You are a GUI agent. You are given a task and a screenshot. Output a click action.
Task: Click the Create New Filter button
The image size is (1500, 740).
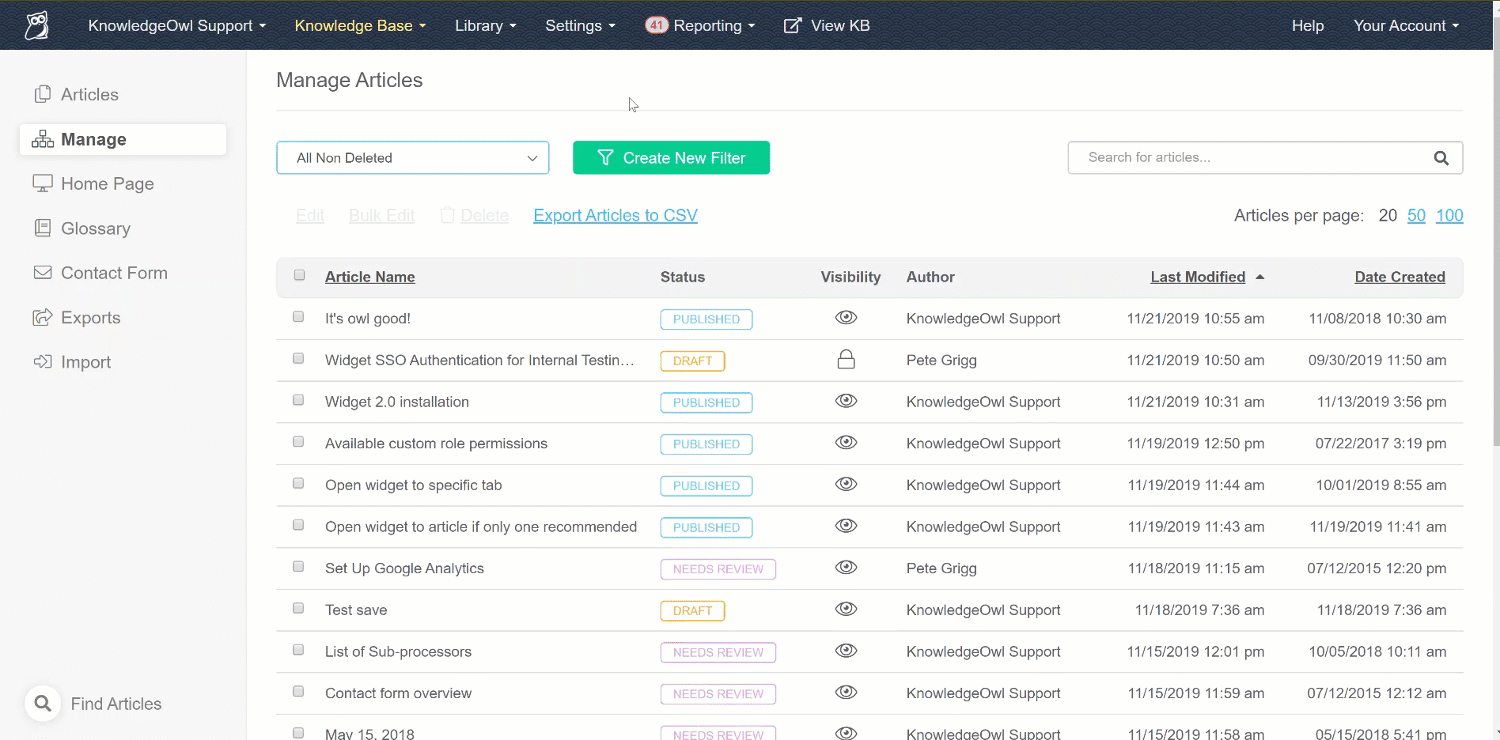671,158
